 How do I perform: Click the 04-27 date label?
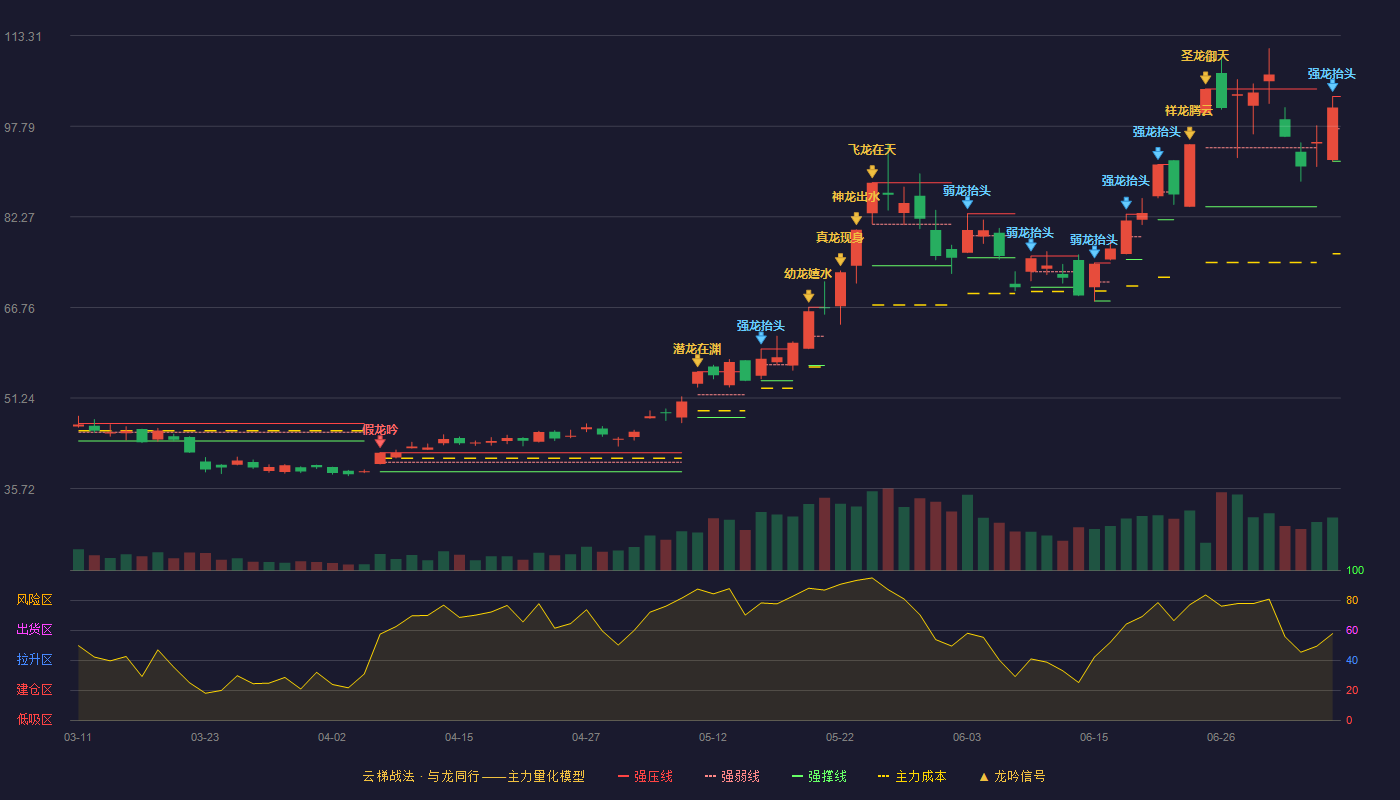tap(586, 737)
